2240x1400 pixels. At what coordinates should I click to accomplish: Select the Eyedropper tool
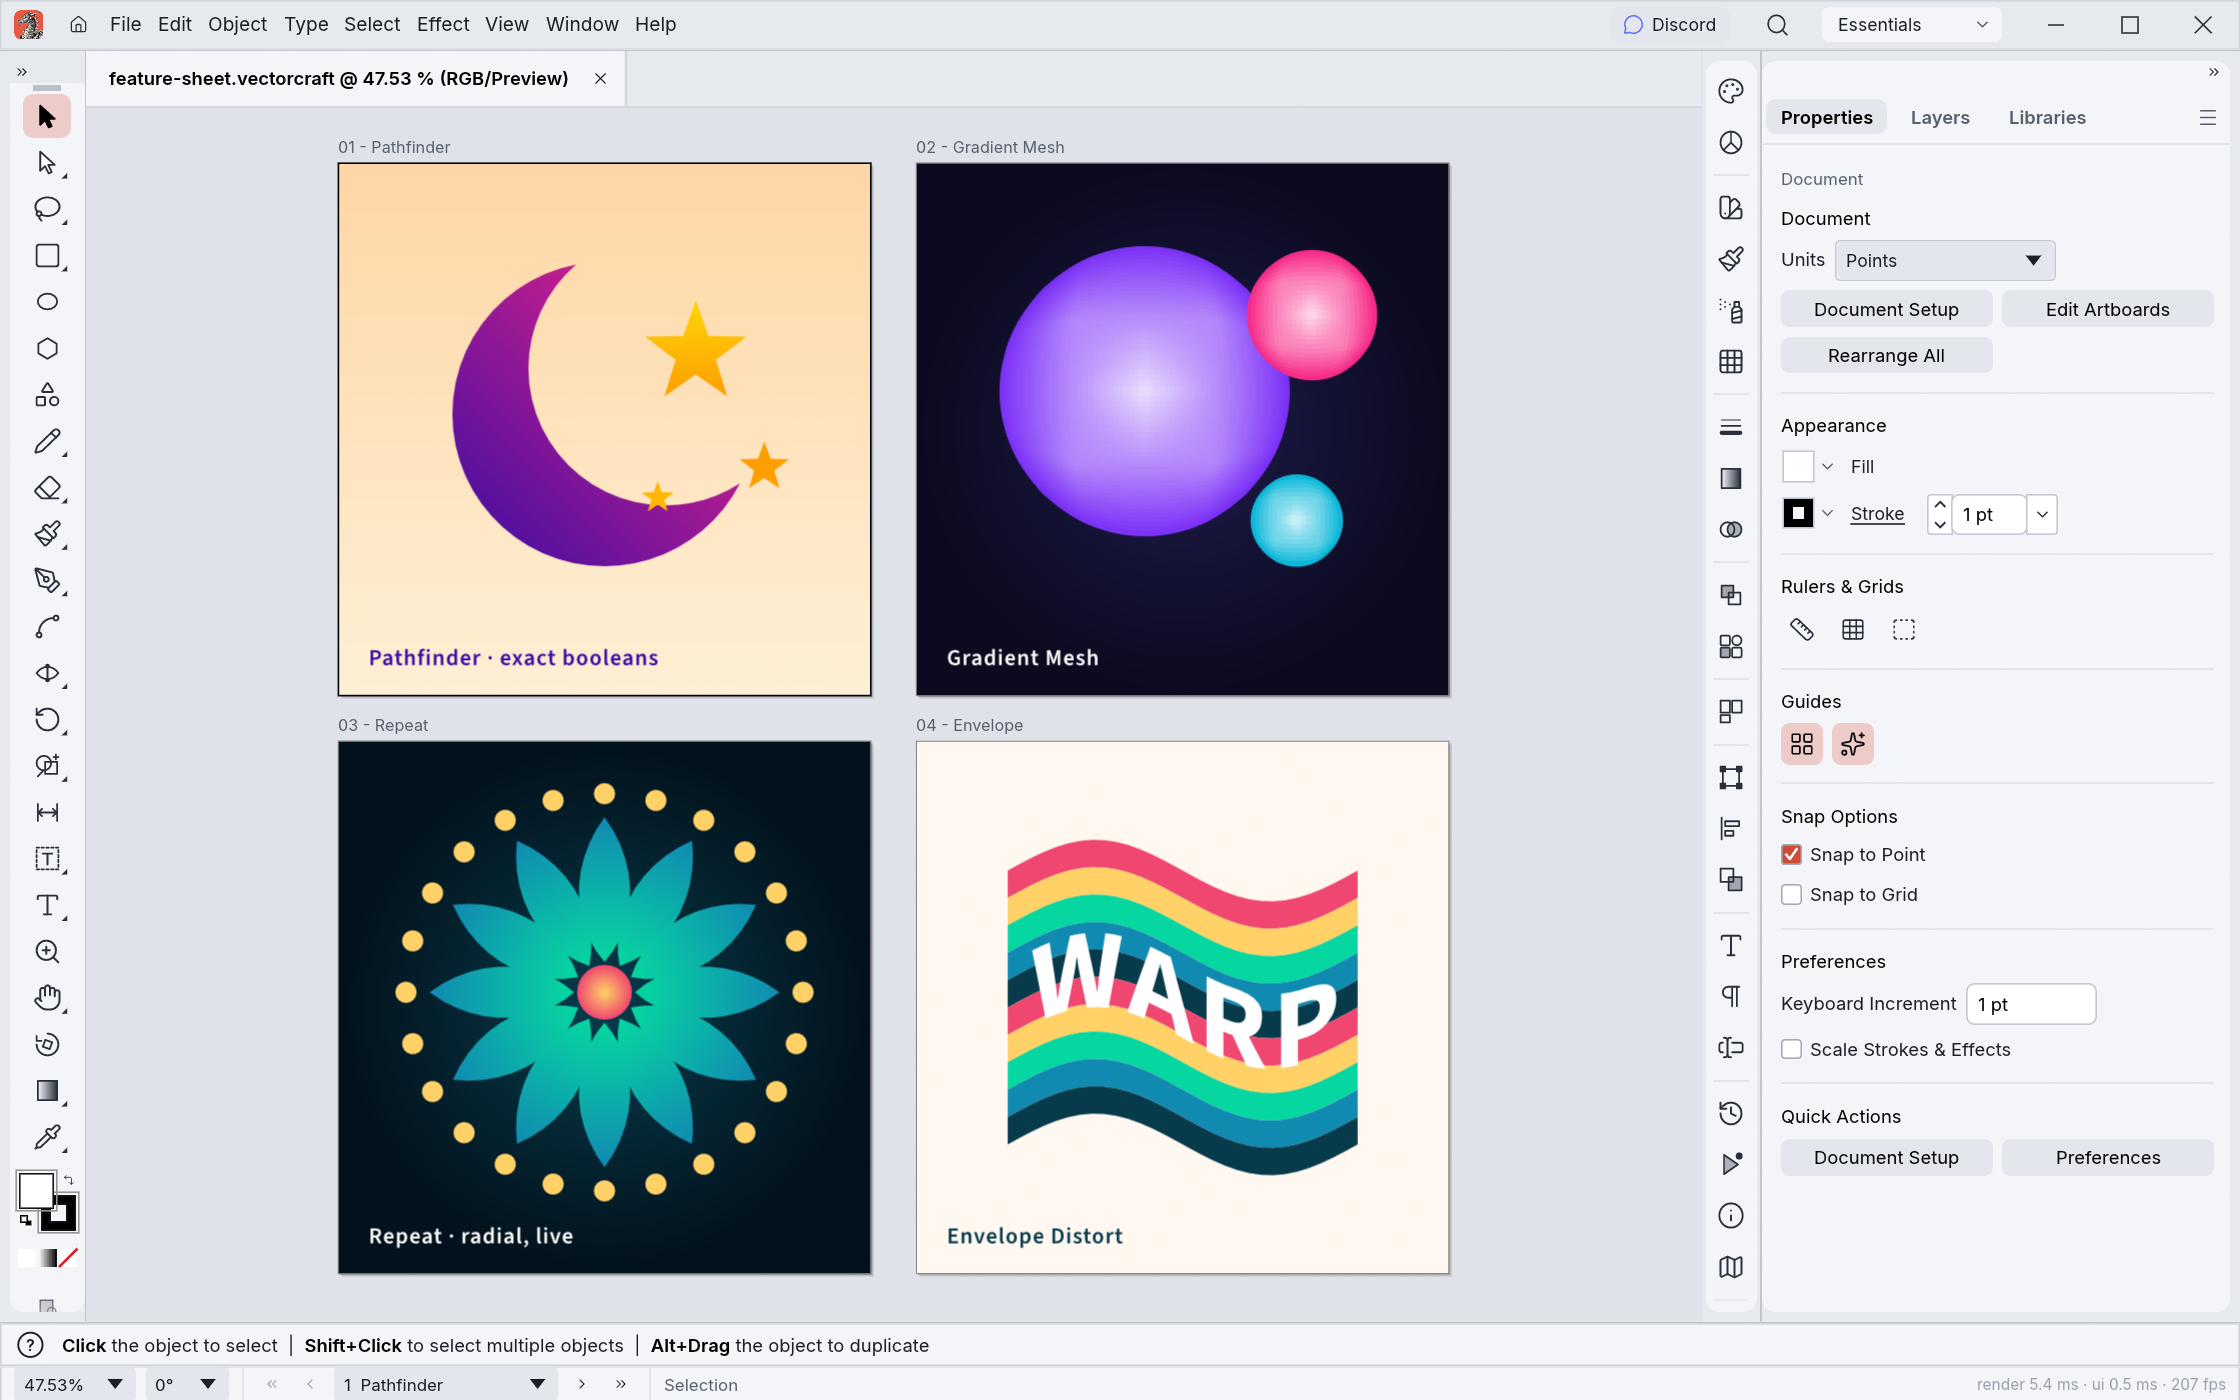pyautogui.click(x=46, y=1138)
